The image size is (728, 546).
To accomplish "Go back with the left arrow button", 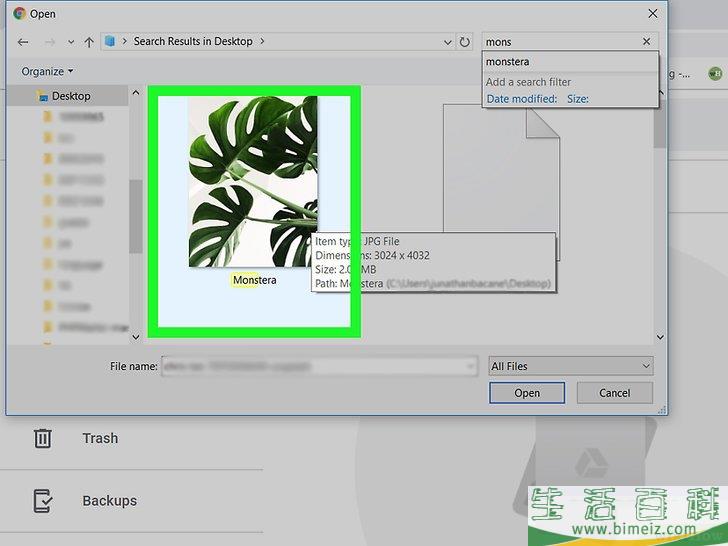I will (23, 42).
